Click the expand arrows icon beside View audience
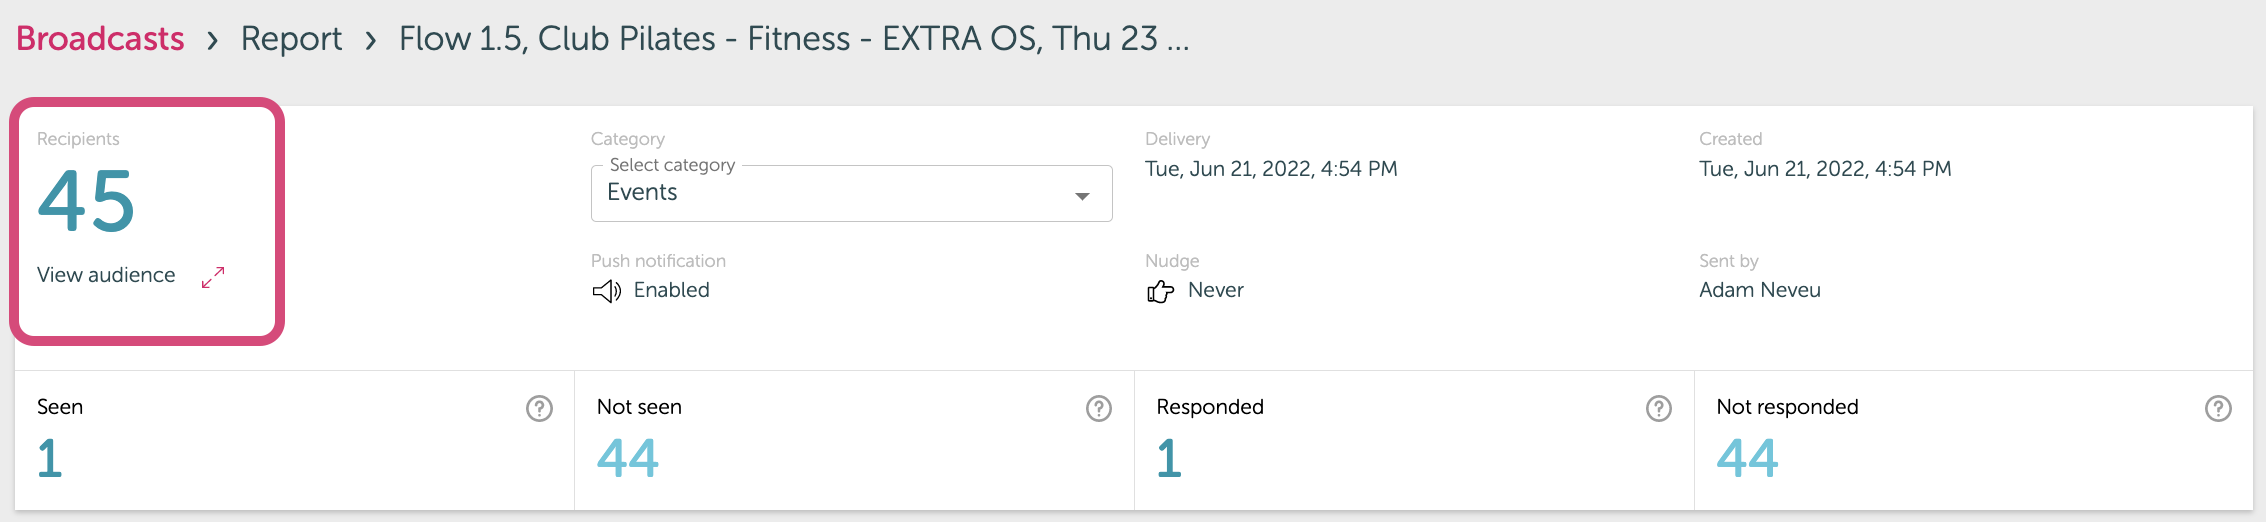 tap(213, 277)
